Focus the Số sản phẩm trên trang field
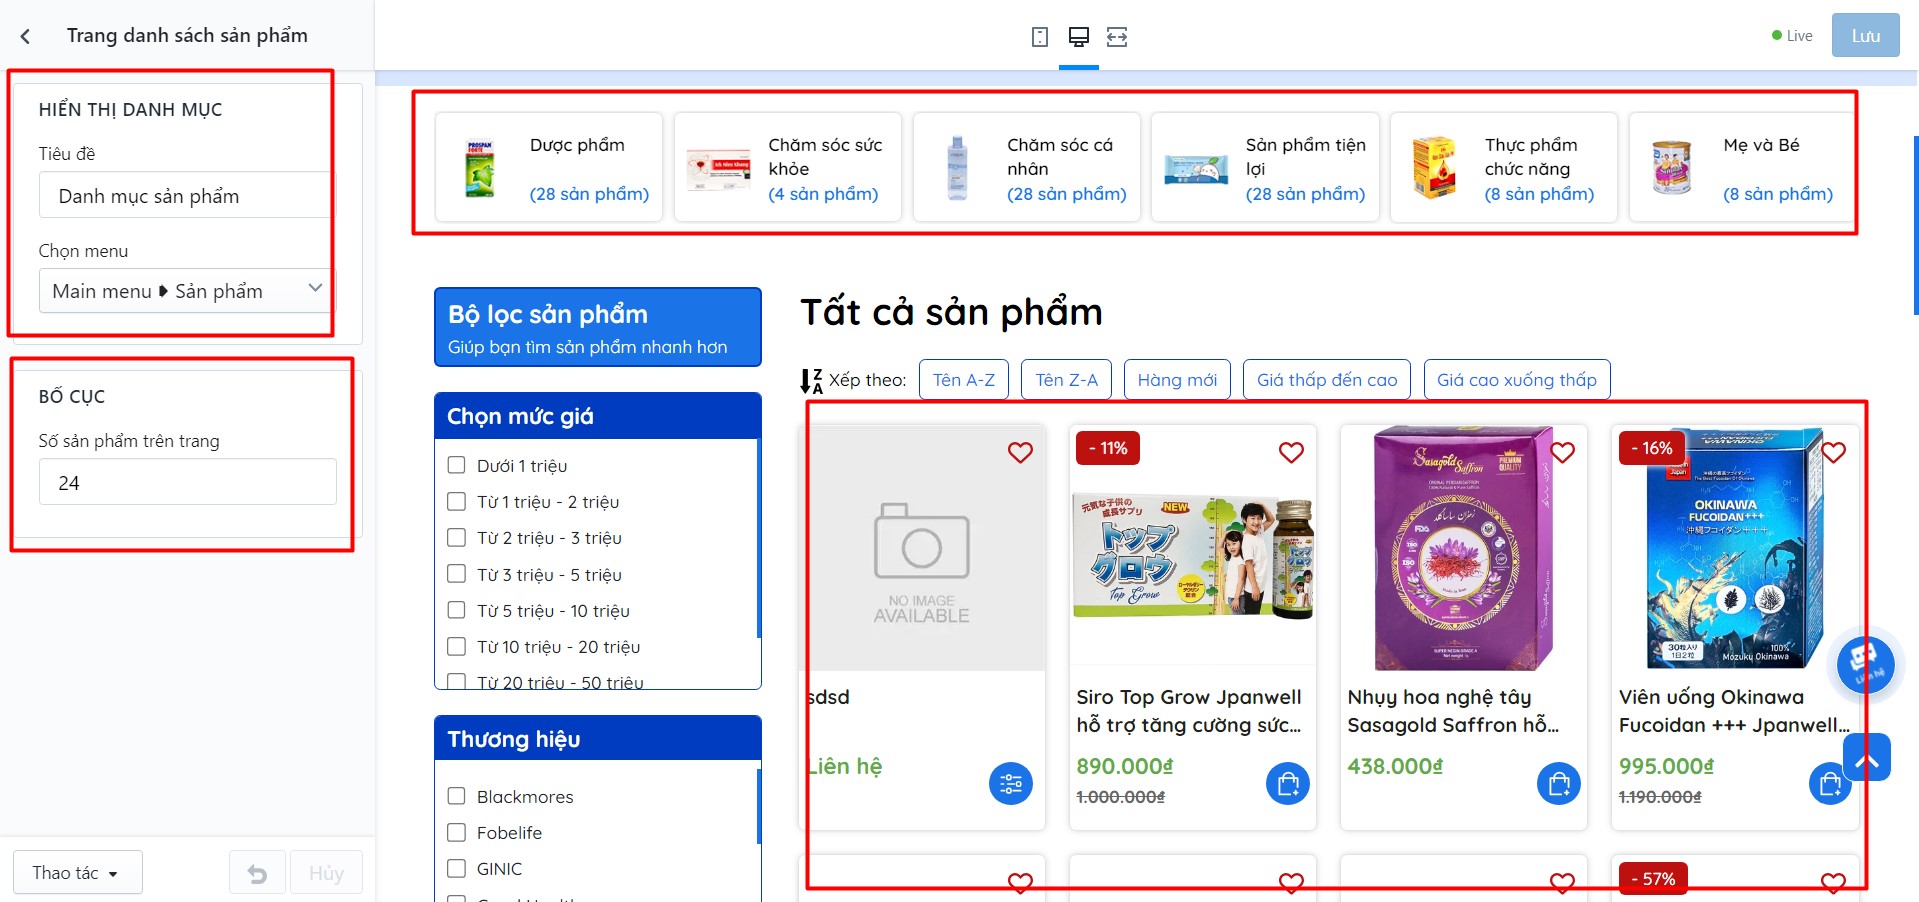 (187, 482)
